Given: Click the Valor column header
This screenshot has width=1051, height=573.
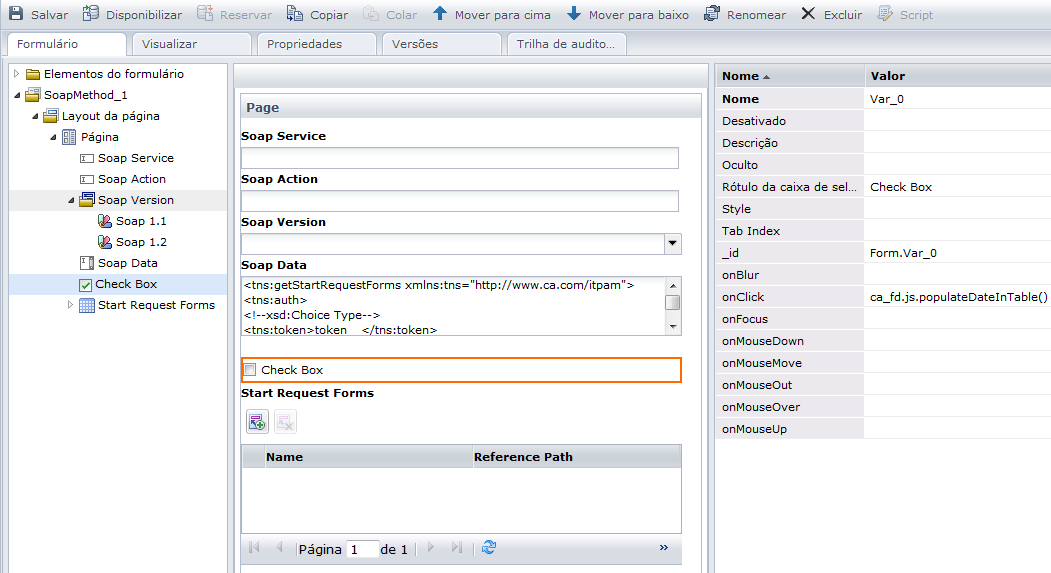Looking at the screenshot, I should (x=958, y=76).
